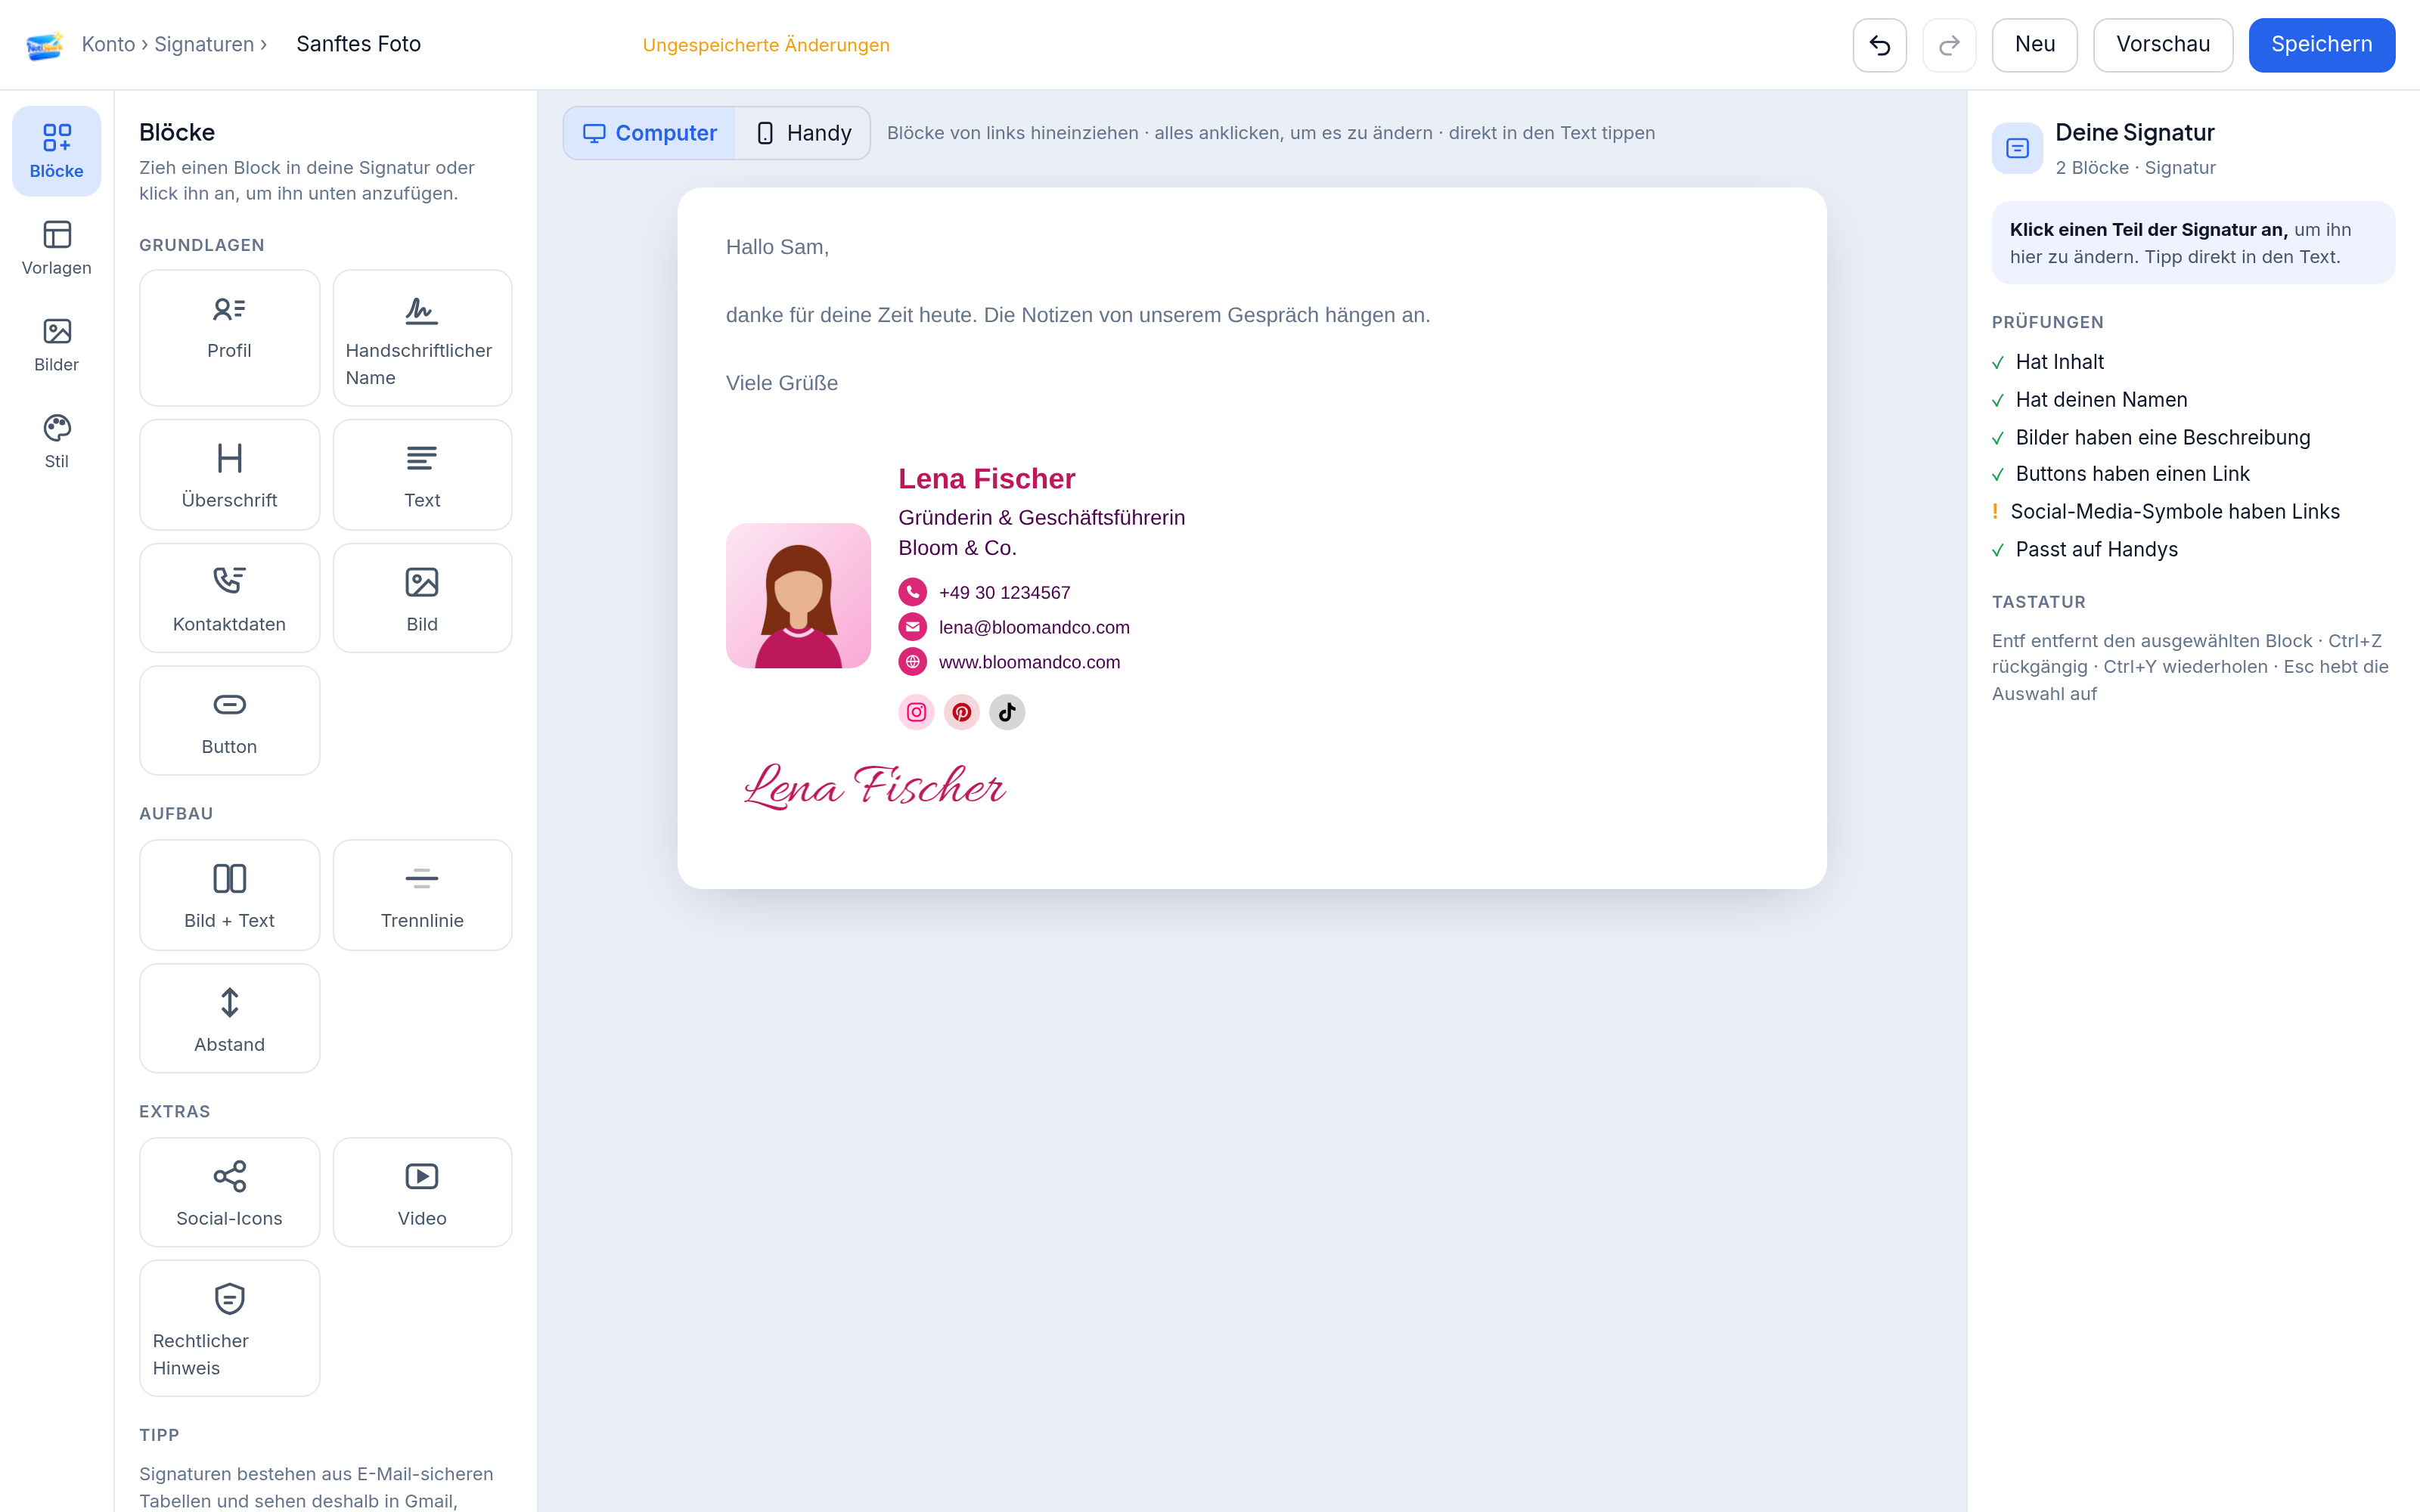Click the signature name Sanftes Foto
The height and width of the screenshot is (1512, 2420).
tap(359, 44)
